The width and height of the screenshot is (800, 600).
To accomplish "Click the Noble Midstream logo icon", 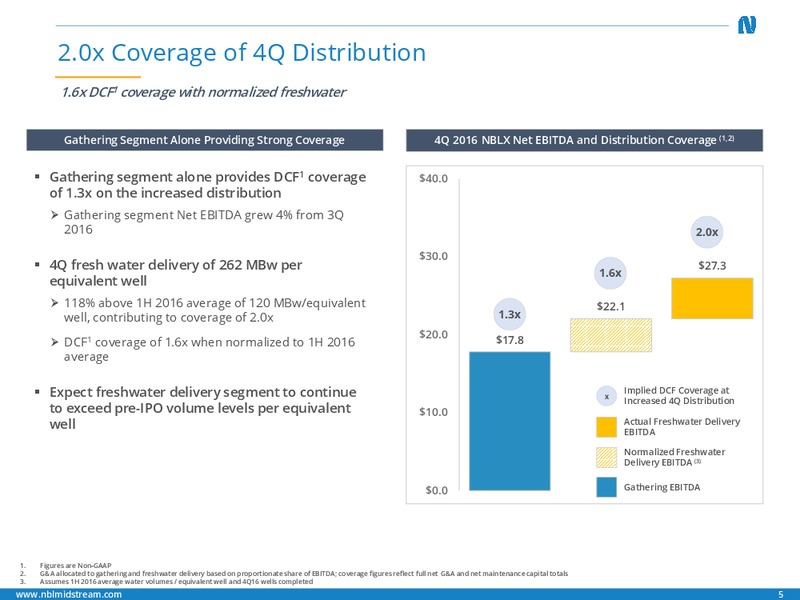I will pyautogui.click(x=747, y=25).
